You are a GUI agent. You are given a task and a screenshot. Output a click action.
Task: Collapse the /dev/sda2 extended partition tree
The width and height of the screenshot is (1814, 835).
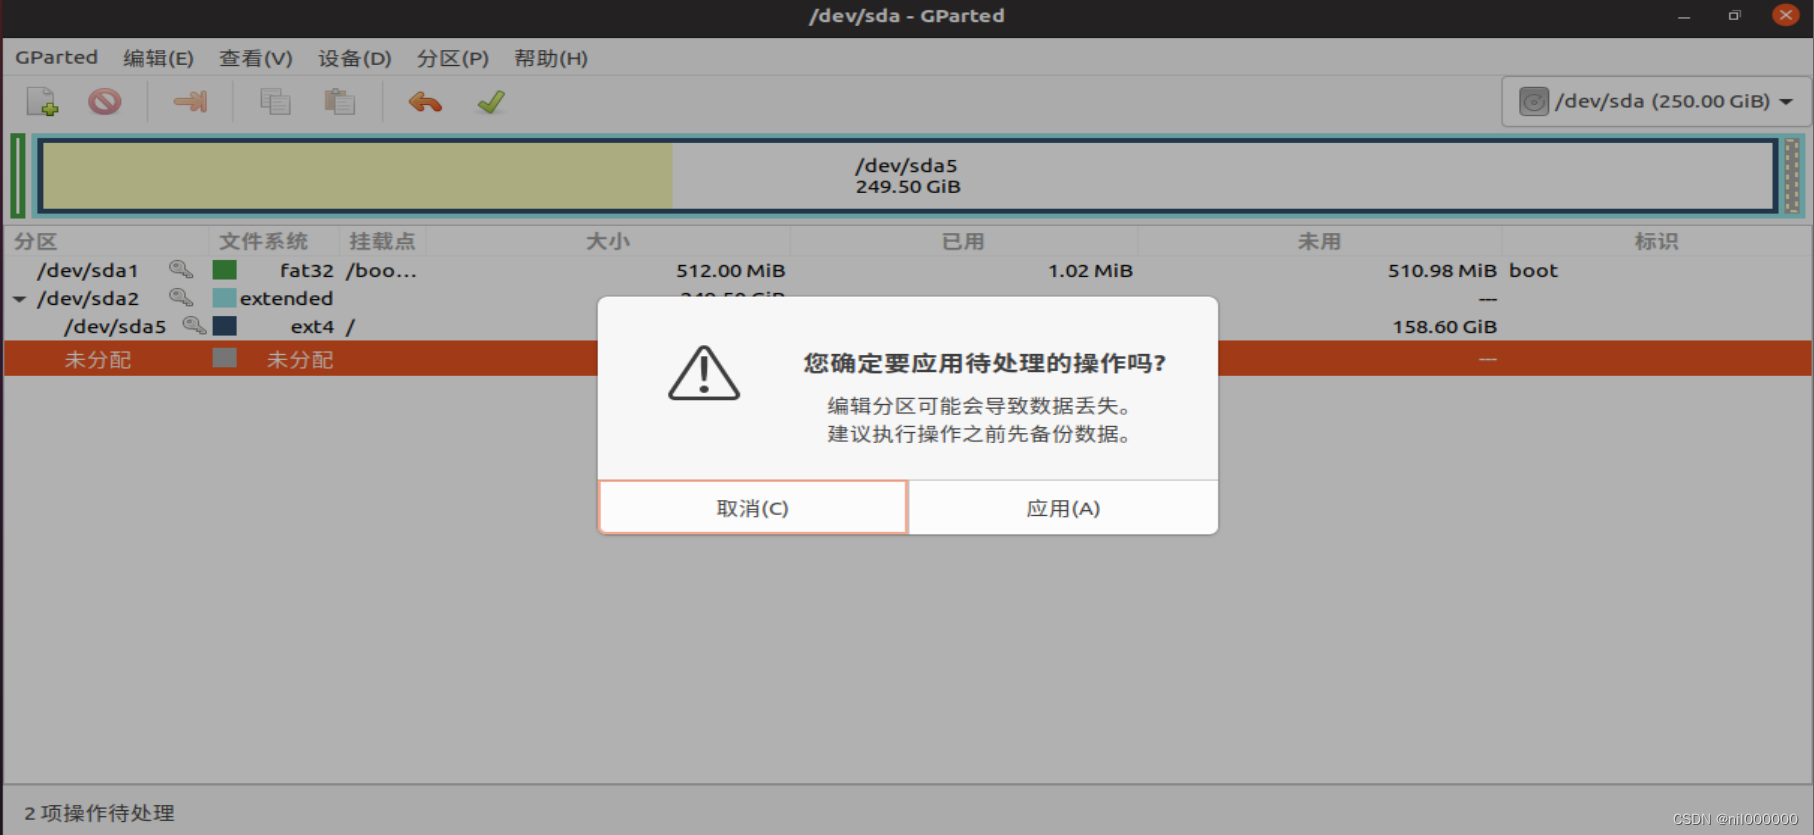[x=19, y=299]
